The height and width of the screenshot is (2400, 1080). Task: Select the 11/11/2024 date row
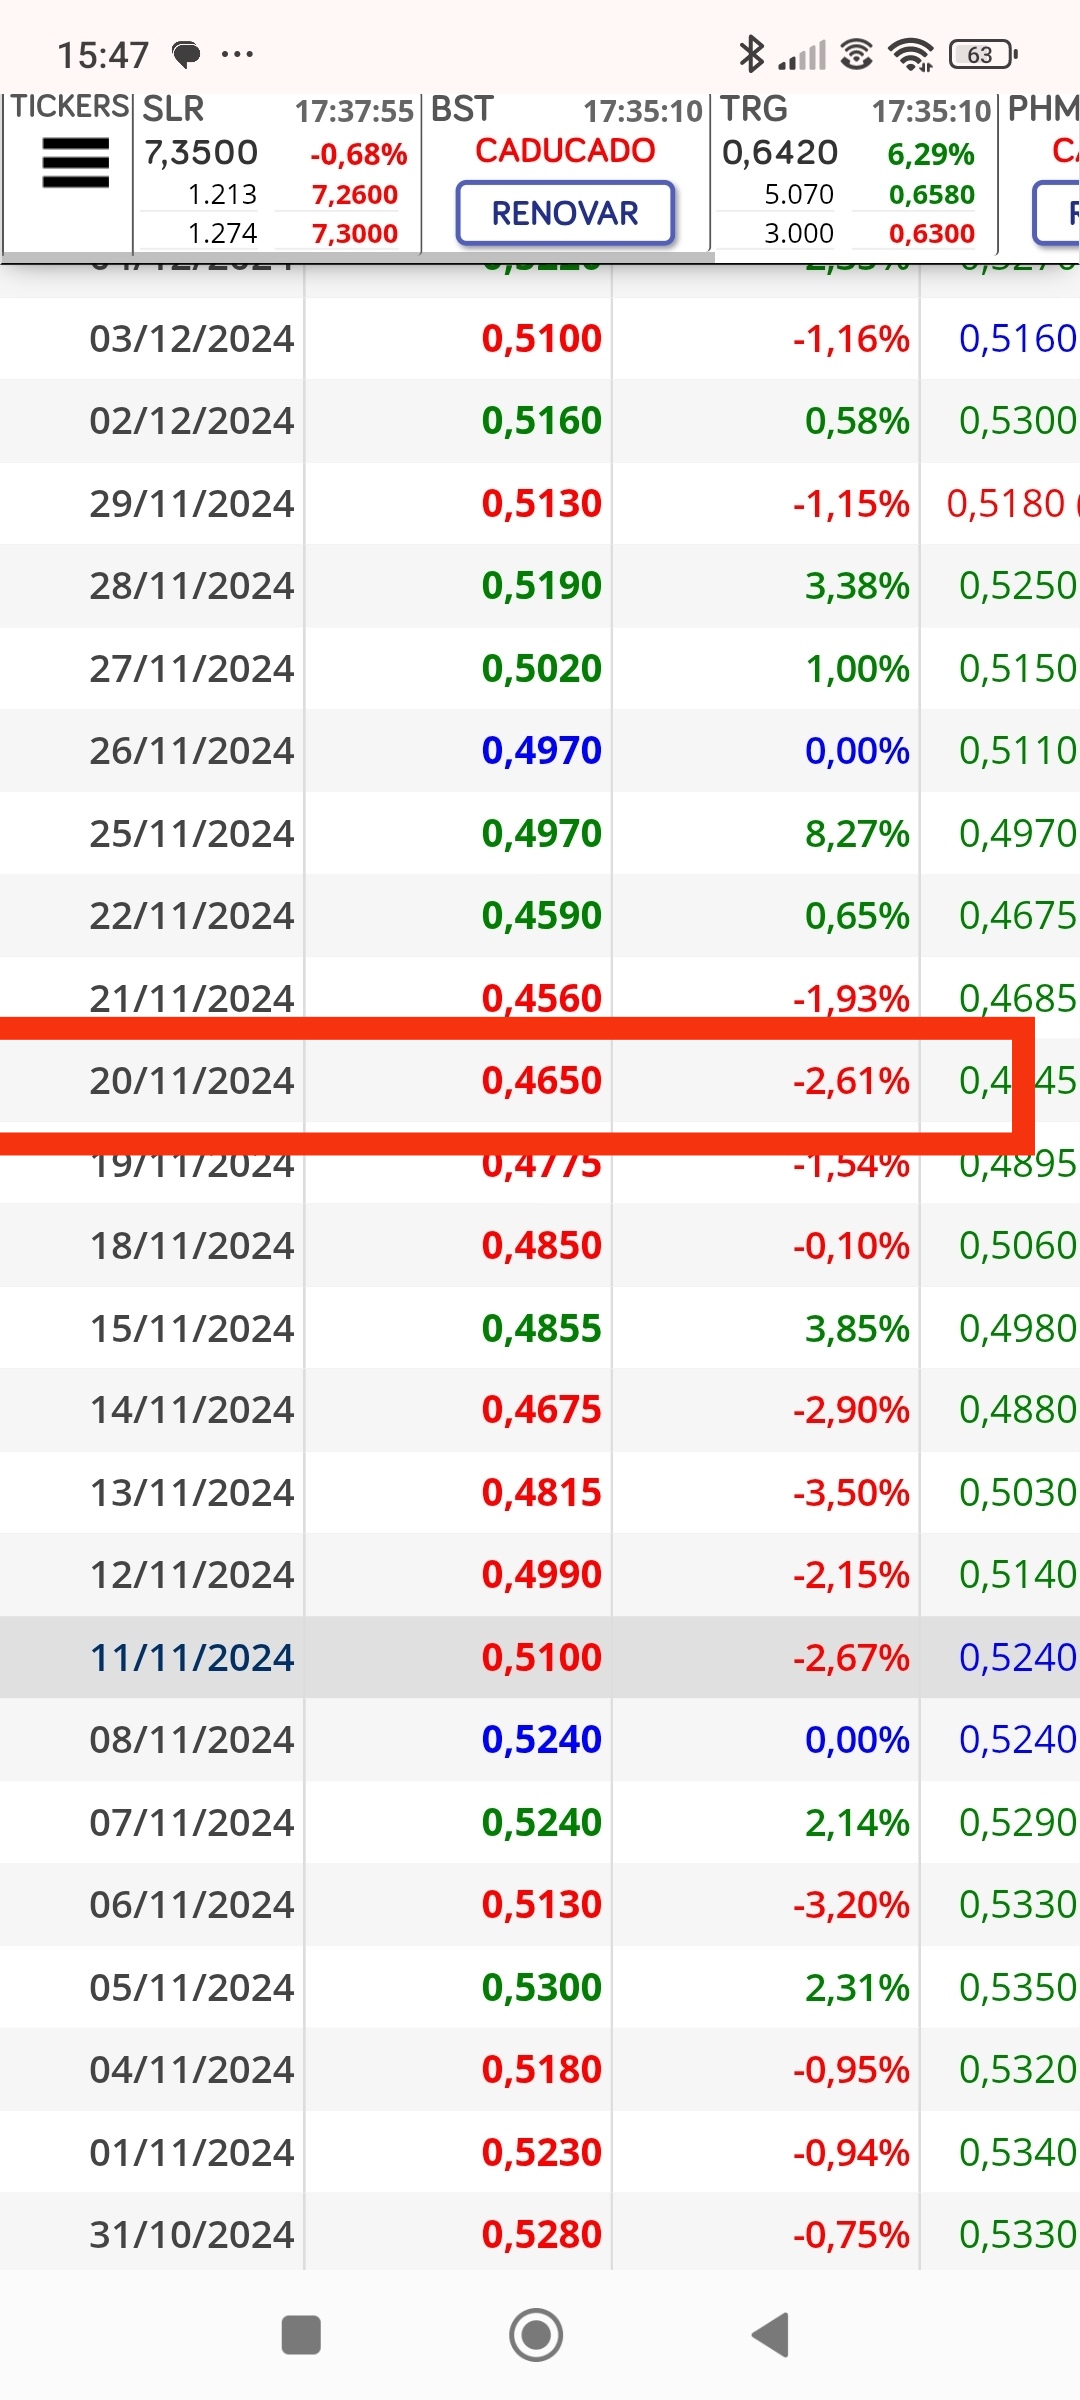click(540, 1657)
